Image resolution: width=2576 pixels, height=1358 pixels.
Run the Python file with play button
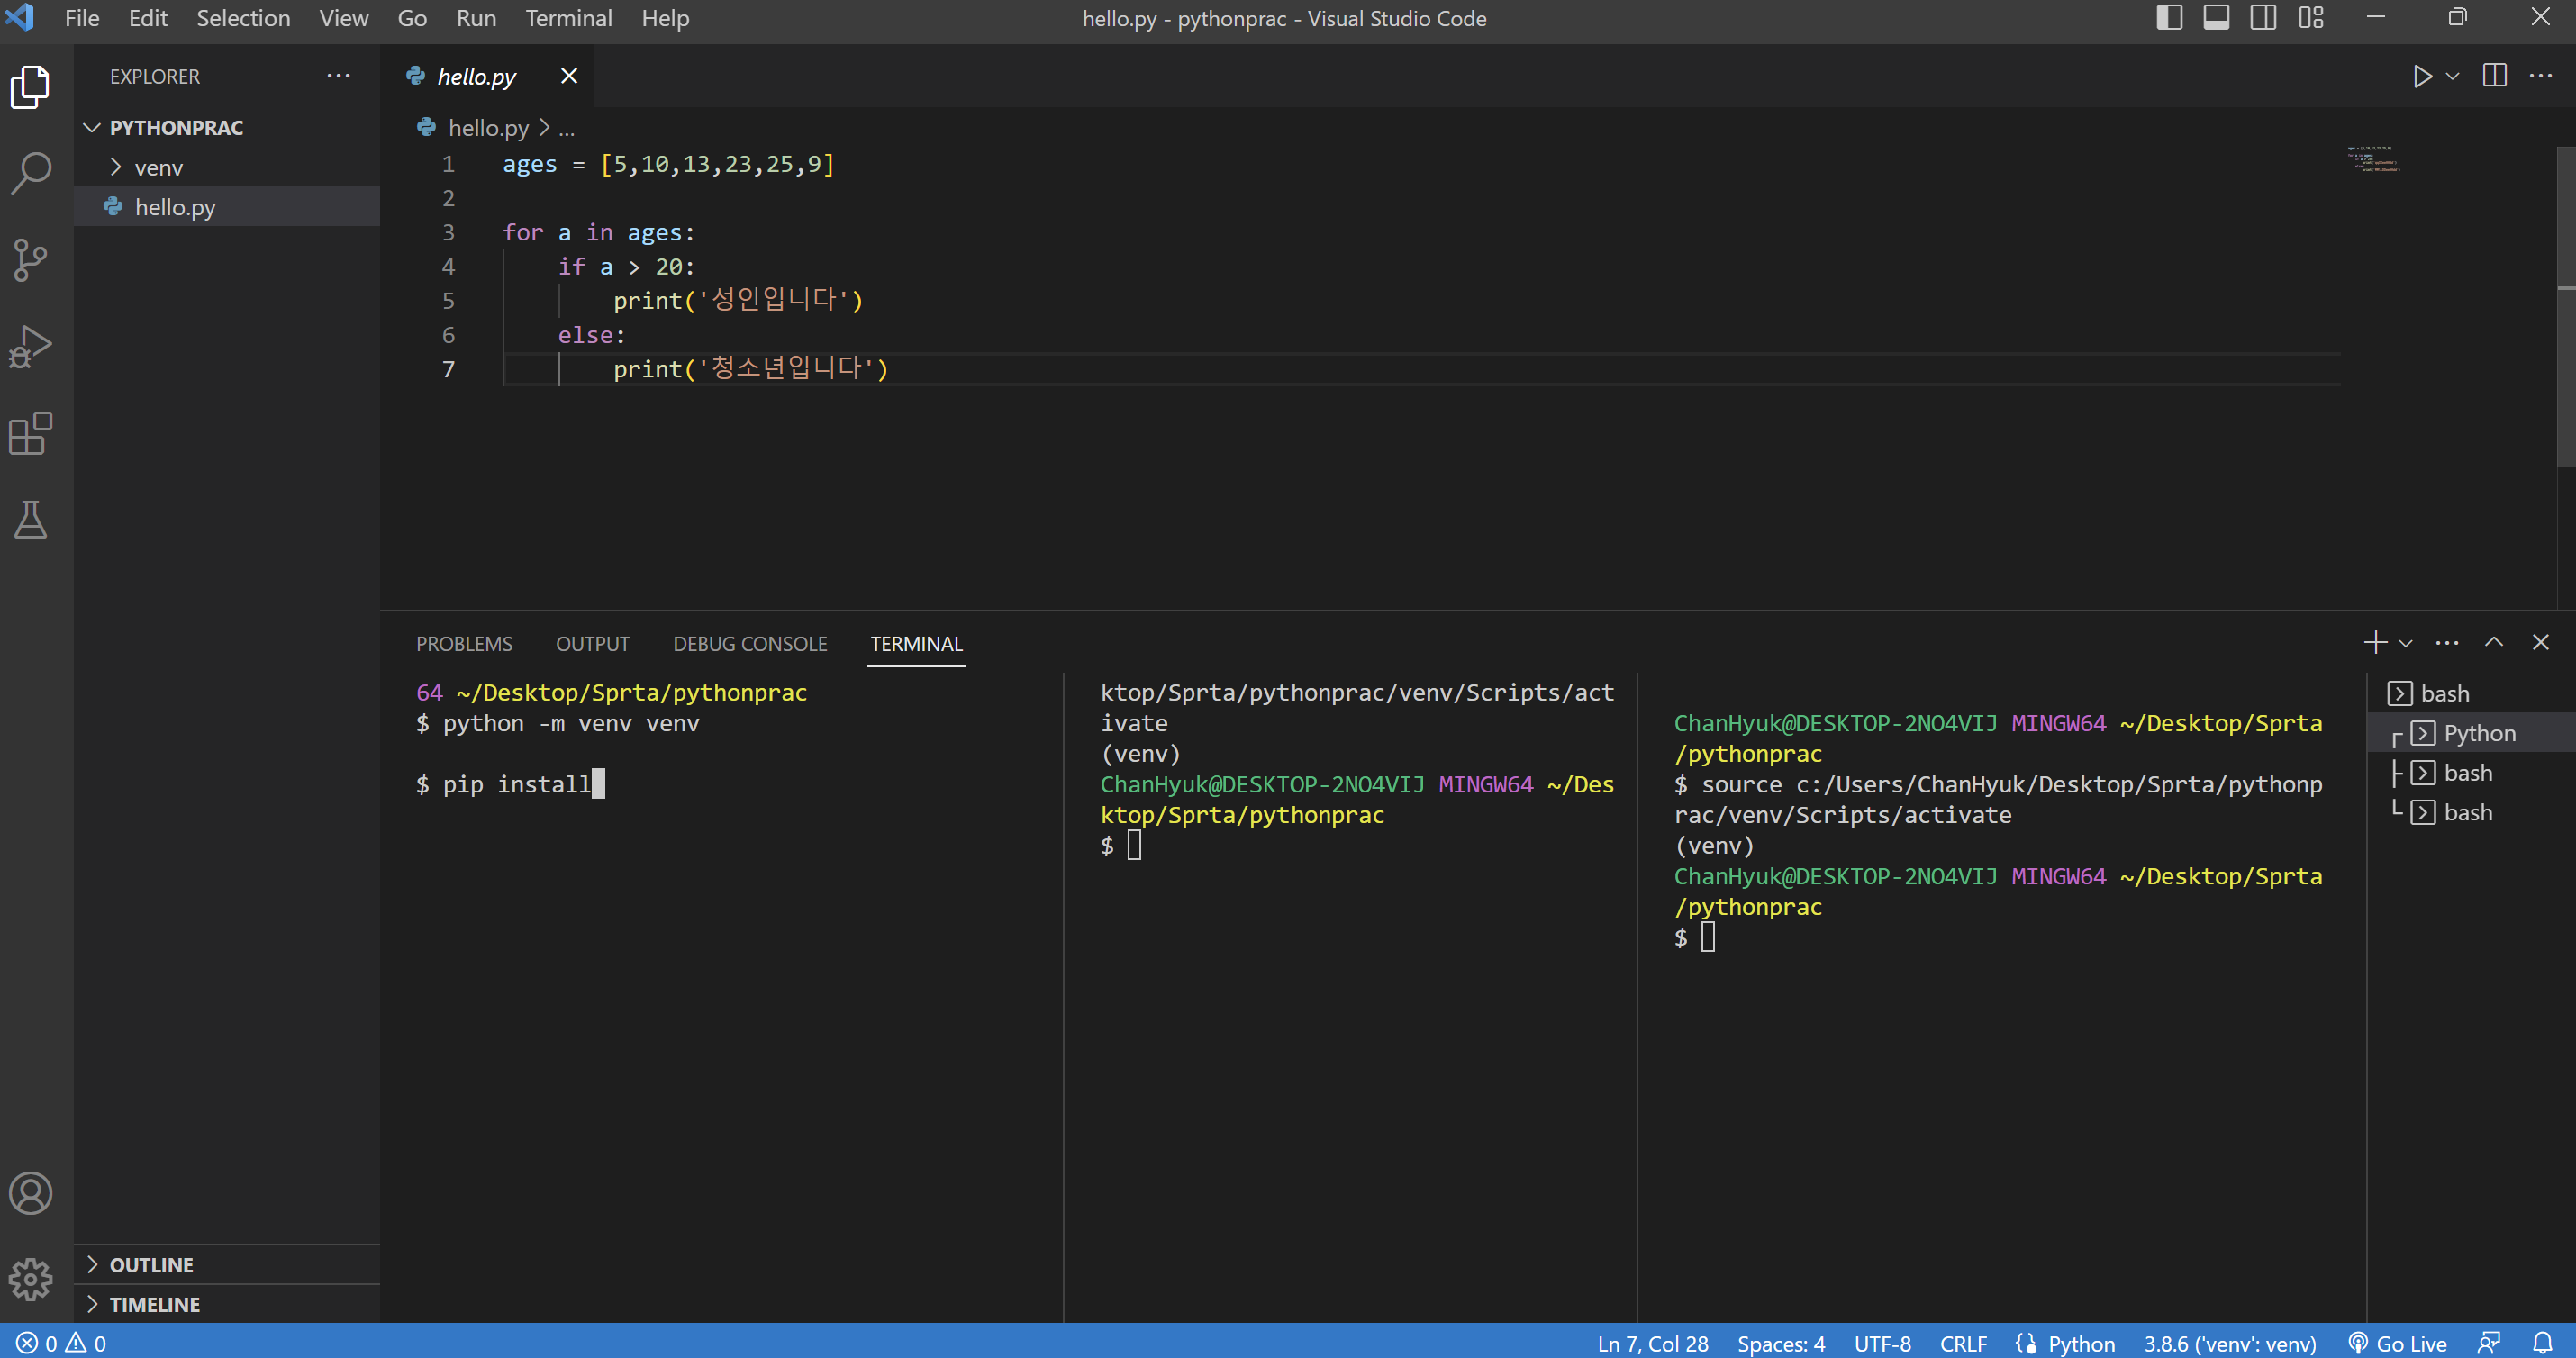[x=2422, y=76]
